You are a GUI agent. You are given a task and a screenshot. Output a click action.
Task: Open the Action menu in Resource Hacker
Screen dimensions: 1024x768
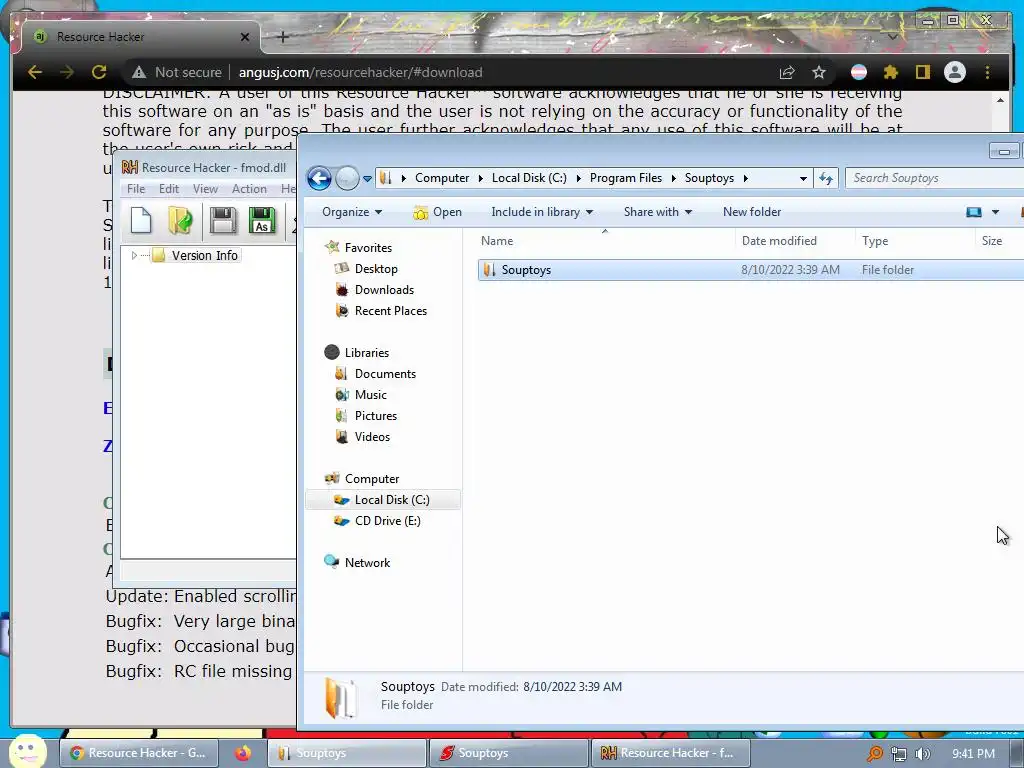249,189
